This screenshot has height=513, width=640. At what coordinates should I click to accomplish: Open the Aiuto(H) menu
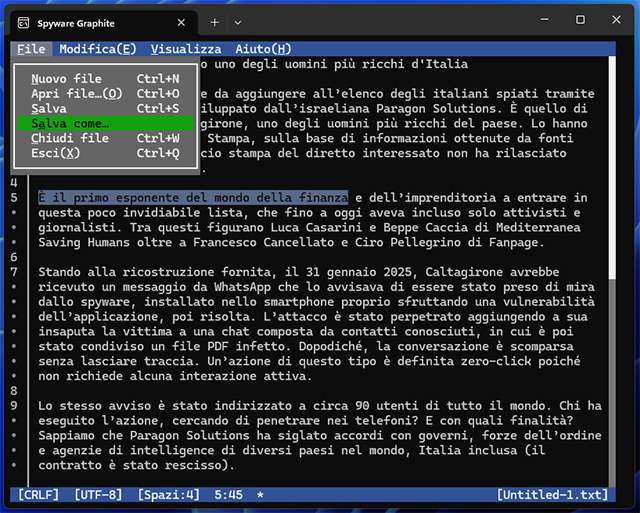pyautogui.click(x=263, y=49)
